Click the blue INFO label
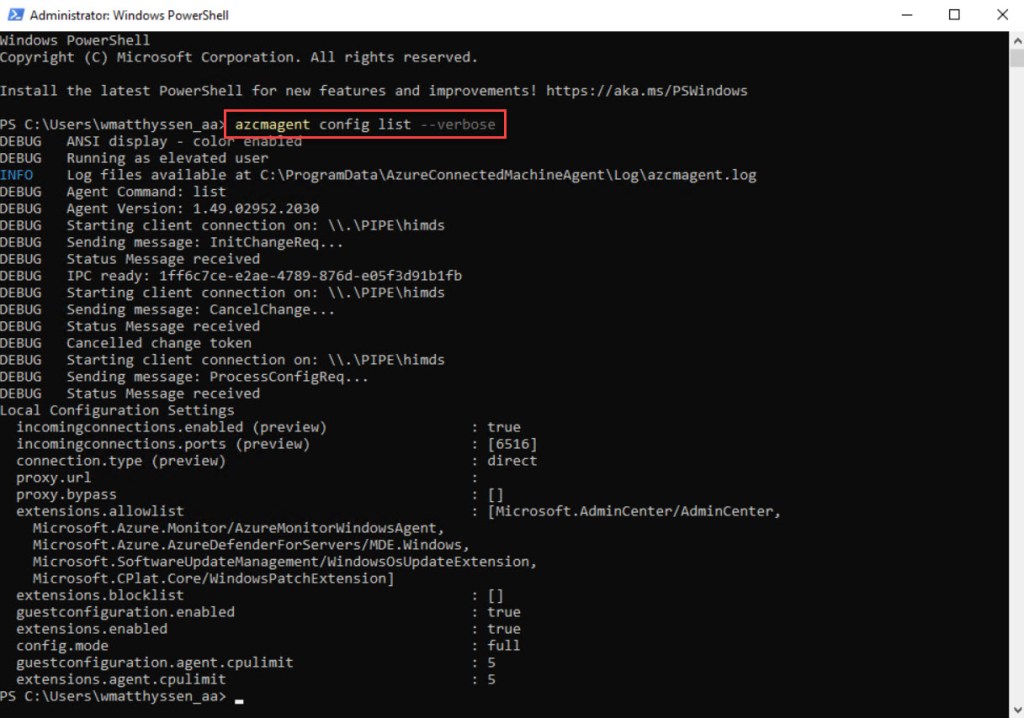 pyautogui.click(x=16, y=175)
